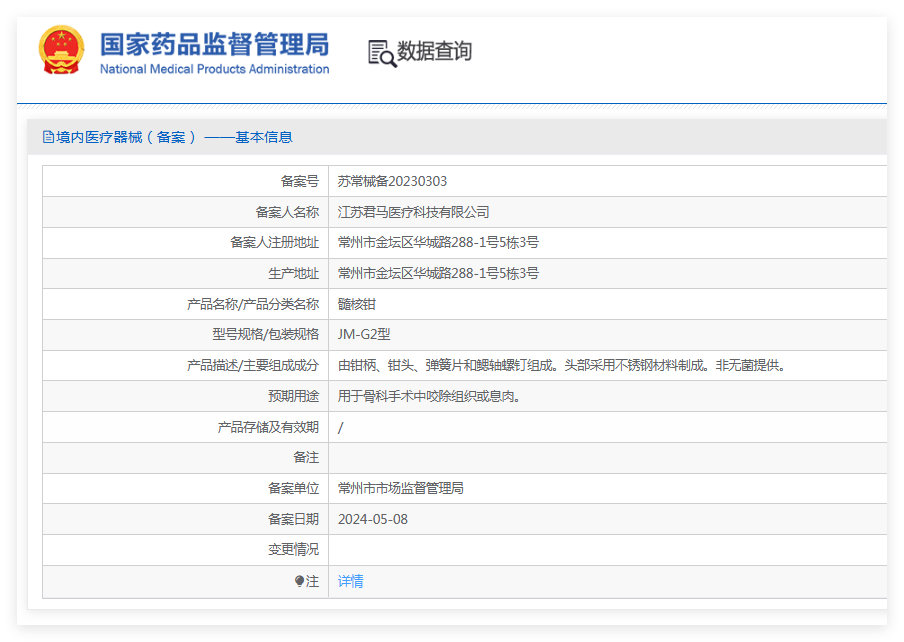This screenshot has width=904, height=642.
Task: Click the company name 江苏君马医疗科技有限公司
Action: 413,212
